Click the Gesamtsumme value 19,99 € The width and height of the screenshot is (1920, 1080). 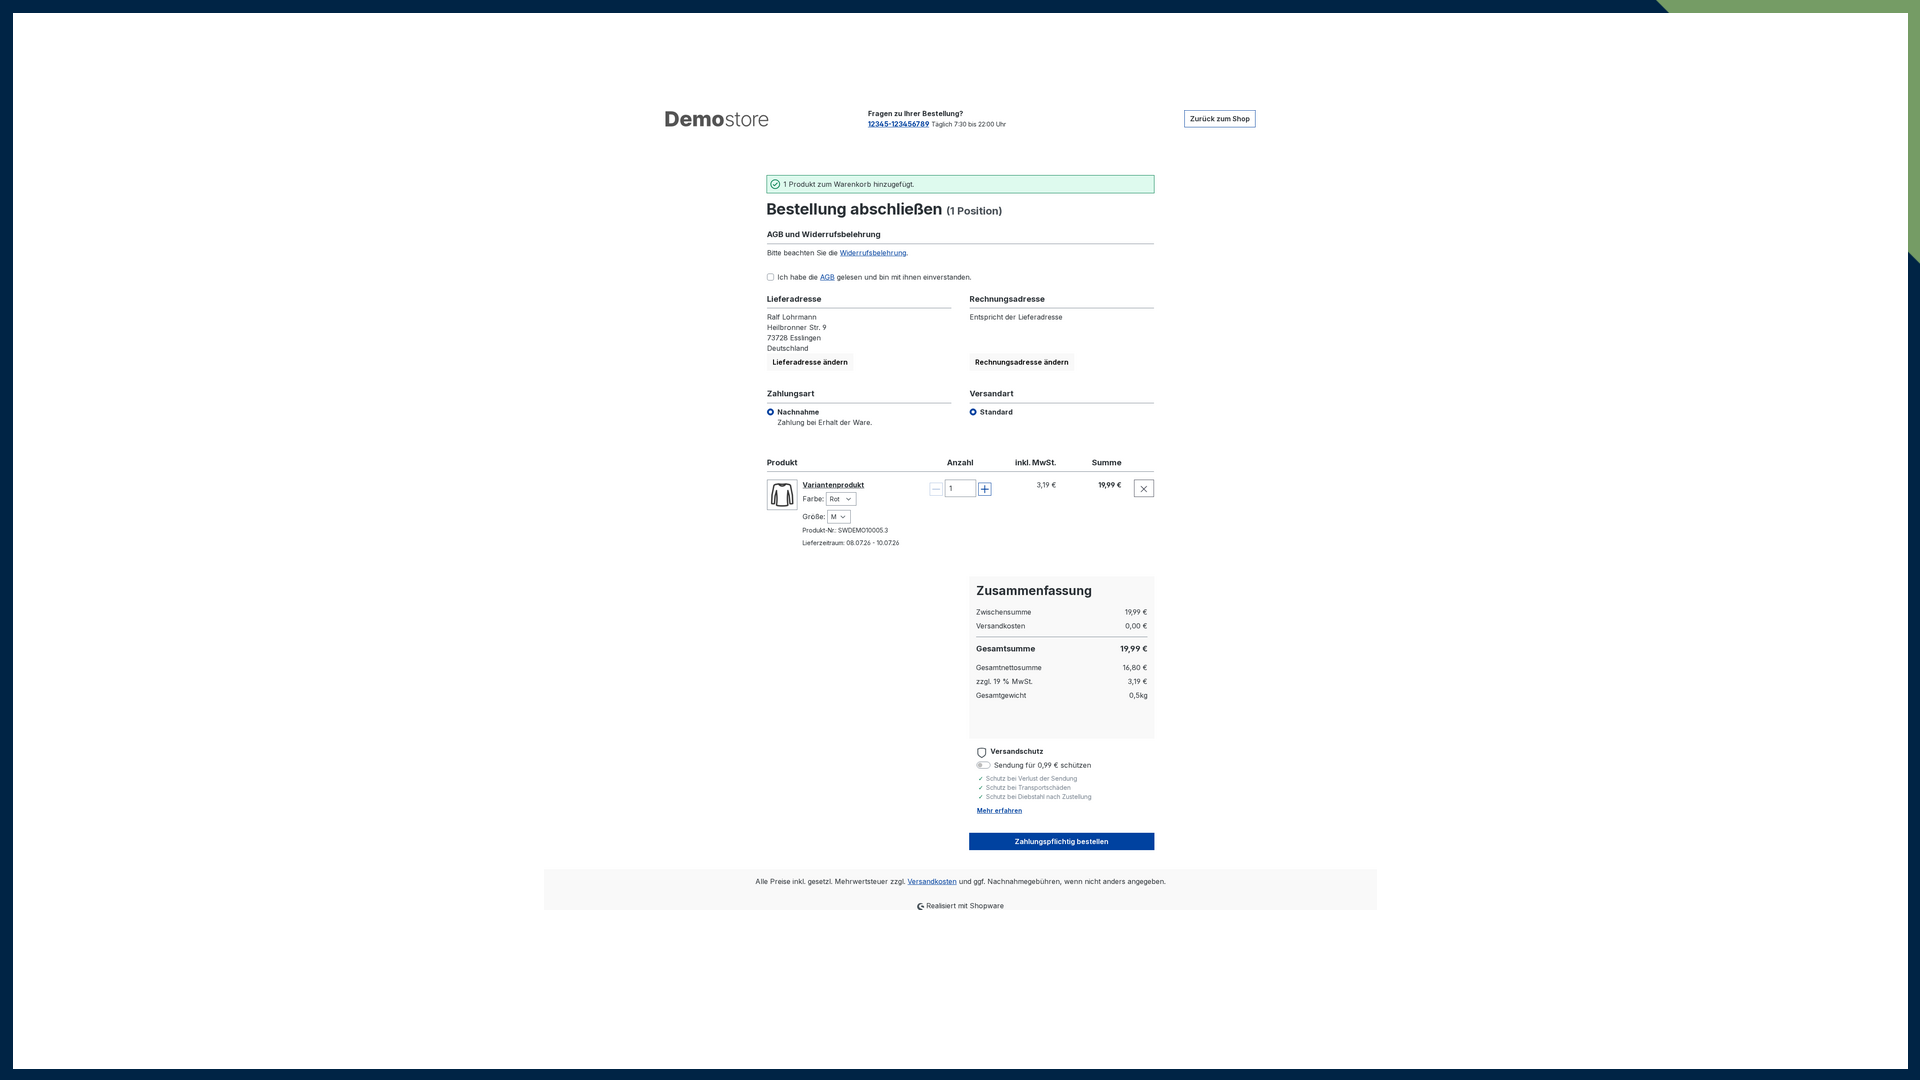tap(1133, 649)
